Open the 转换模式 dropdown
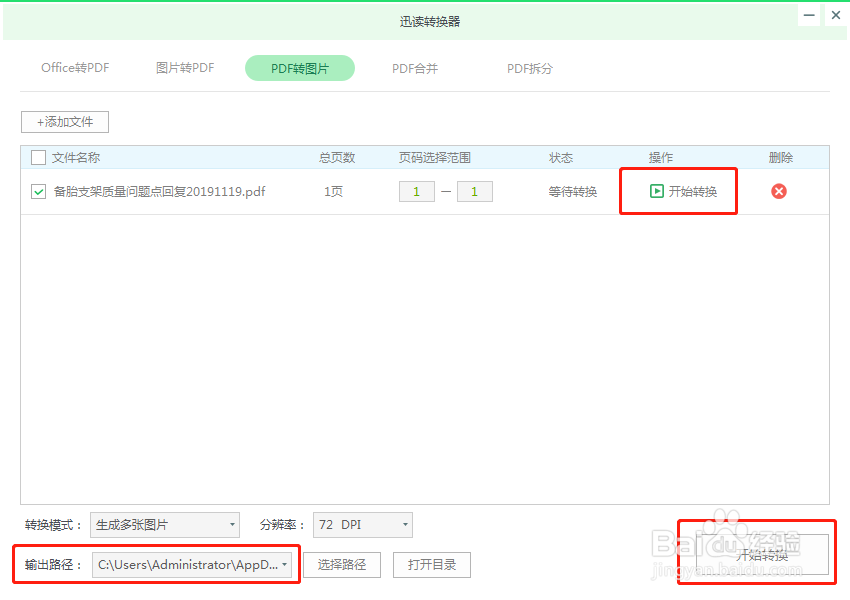850x600 pixels. coord(165,525)
